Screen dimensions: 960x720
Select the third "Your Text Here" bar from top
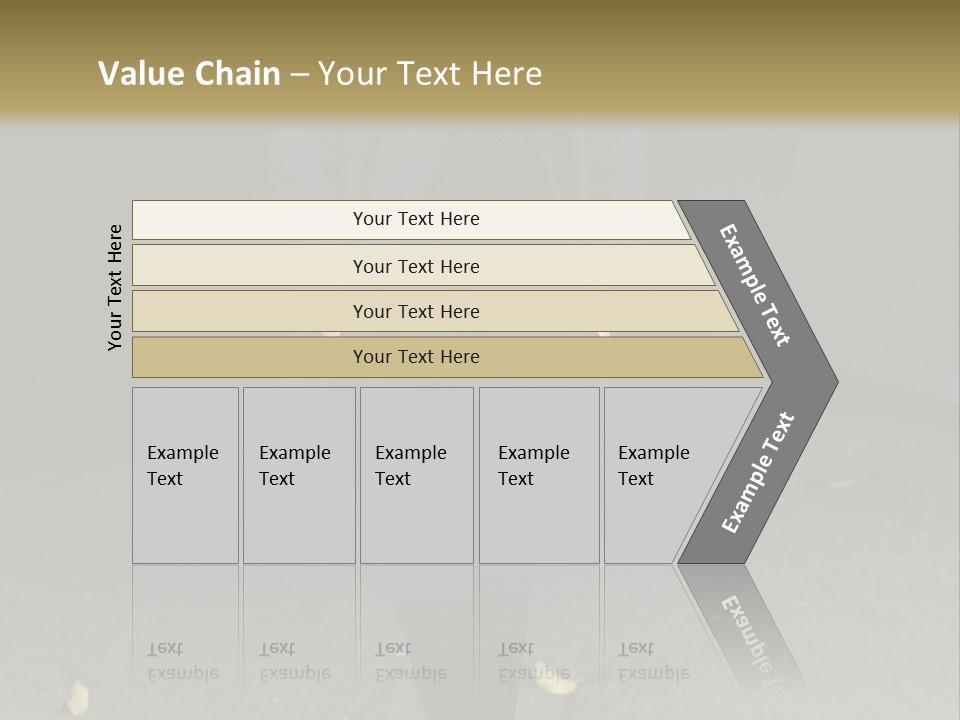tap(416, 311)
